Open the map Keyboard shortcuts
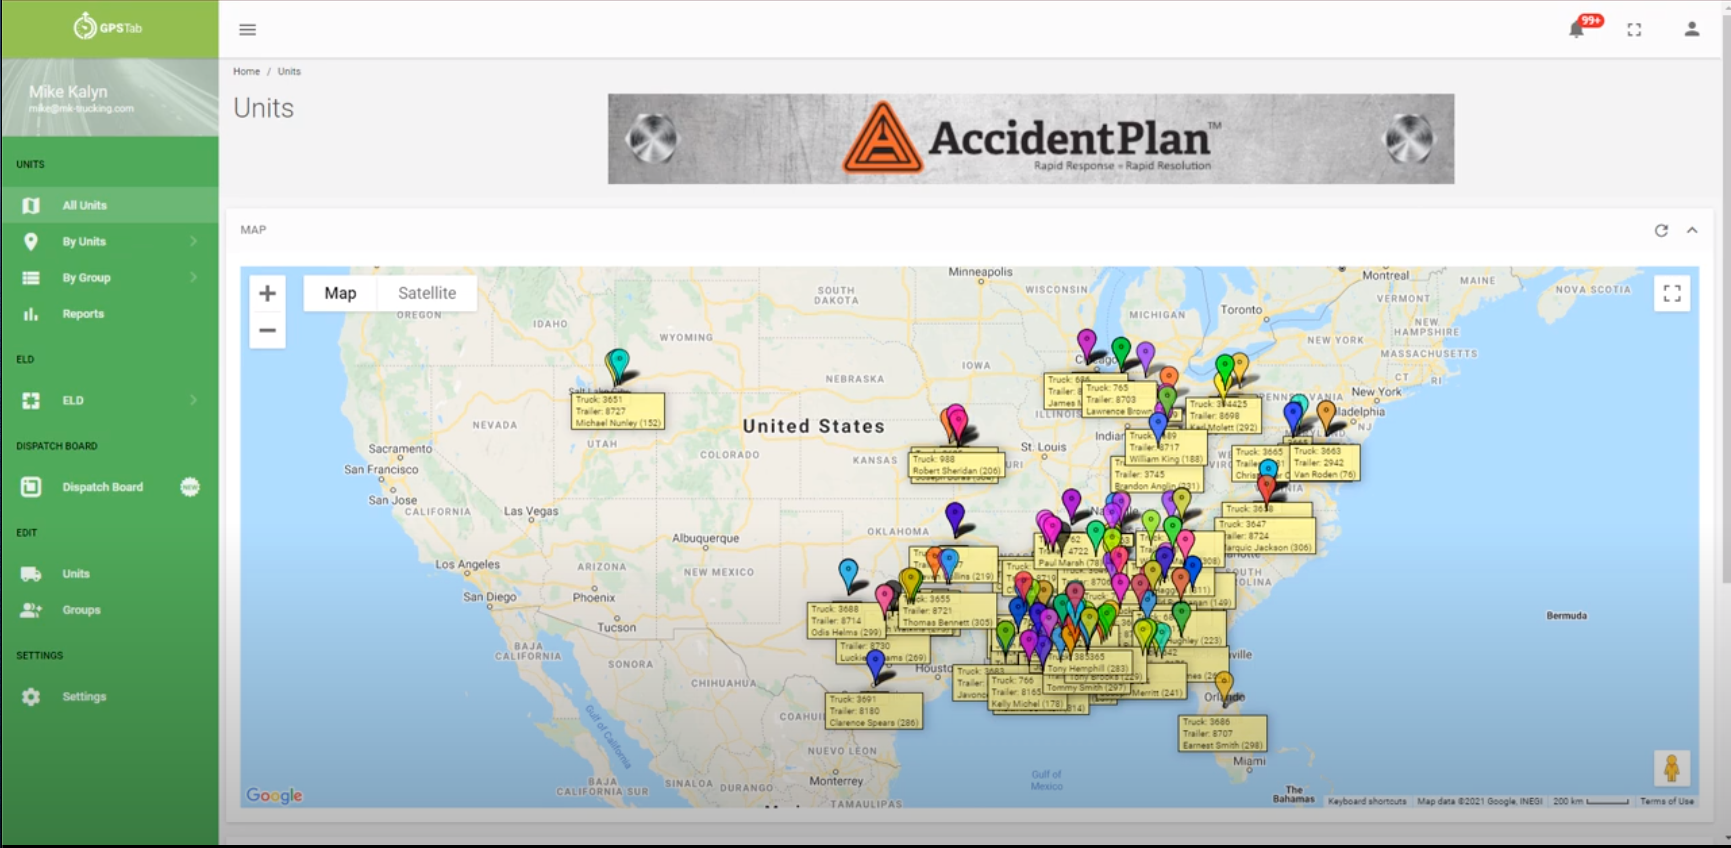Image resolution: width=1731 pixels, height=848 pixels. click(1367, 801)
